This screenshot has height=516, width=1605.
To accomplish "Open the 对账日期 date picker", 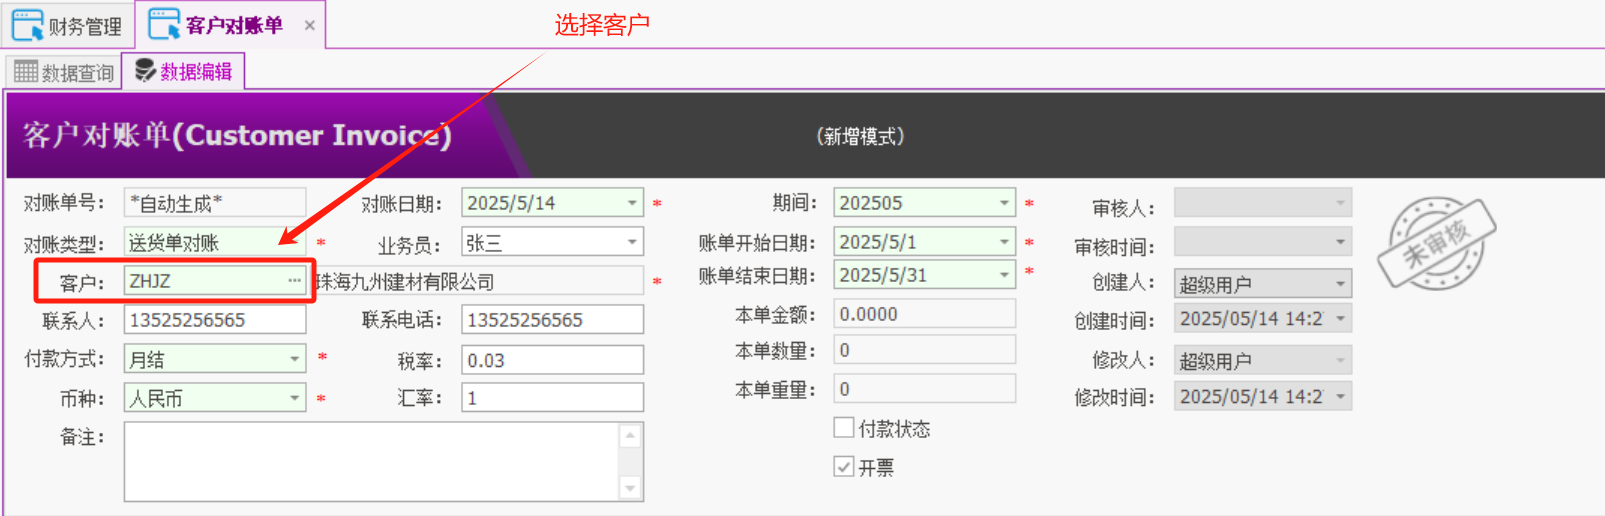I will tap(632, 203).
